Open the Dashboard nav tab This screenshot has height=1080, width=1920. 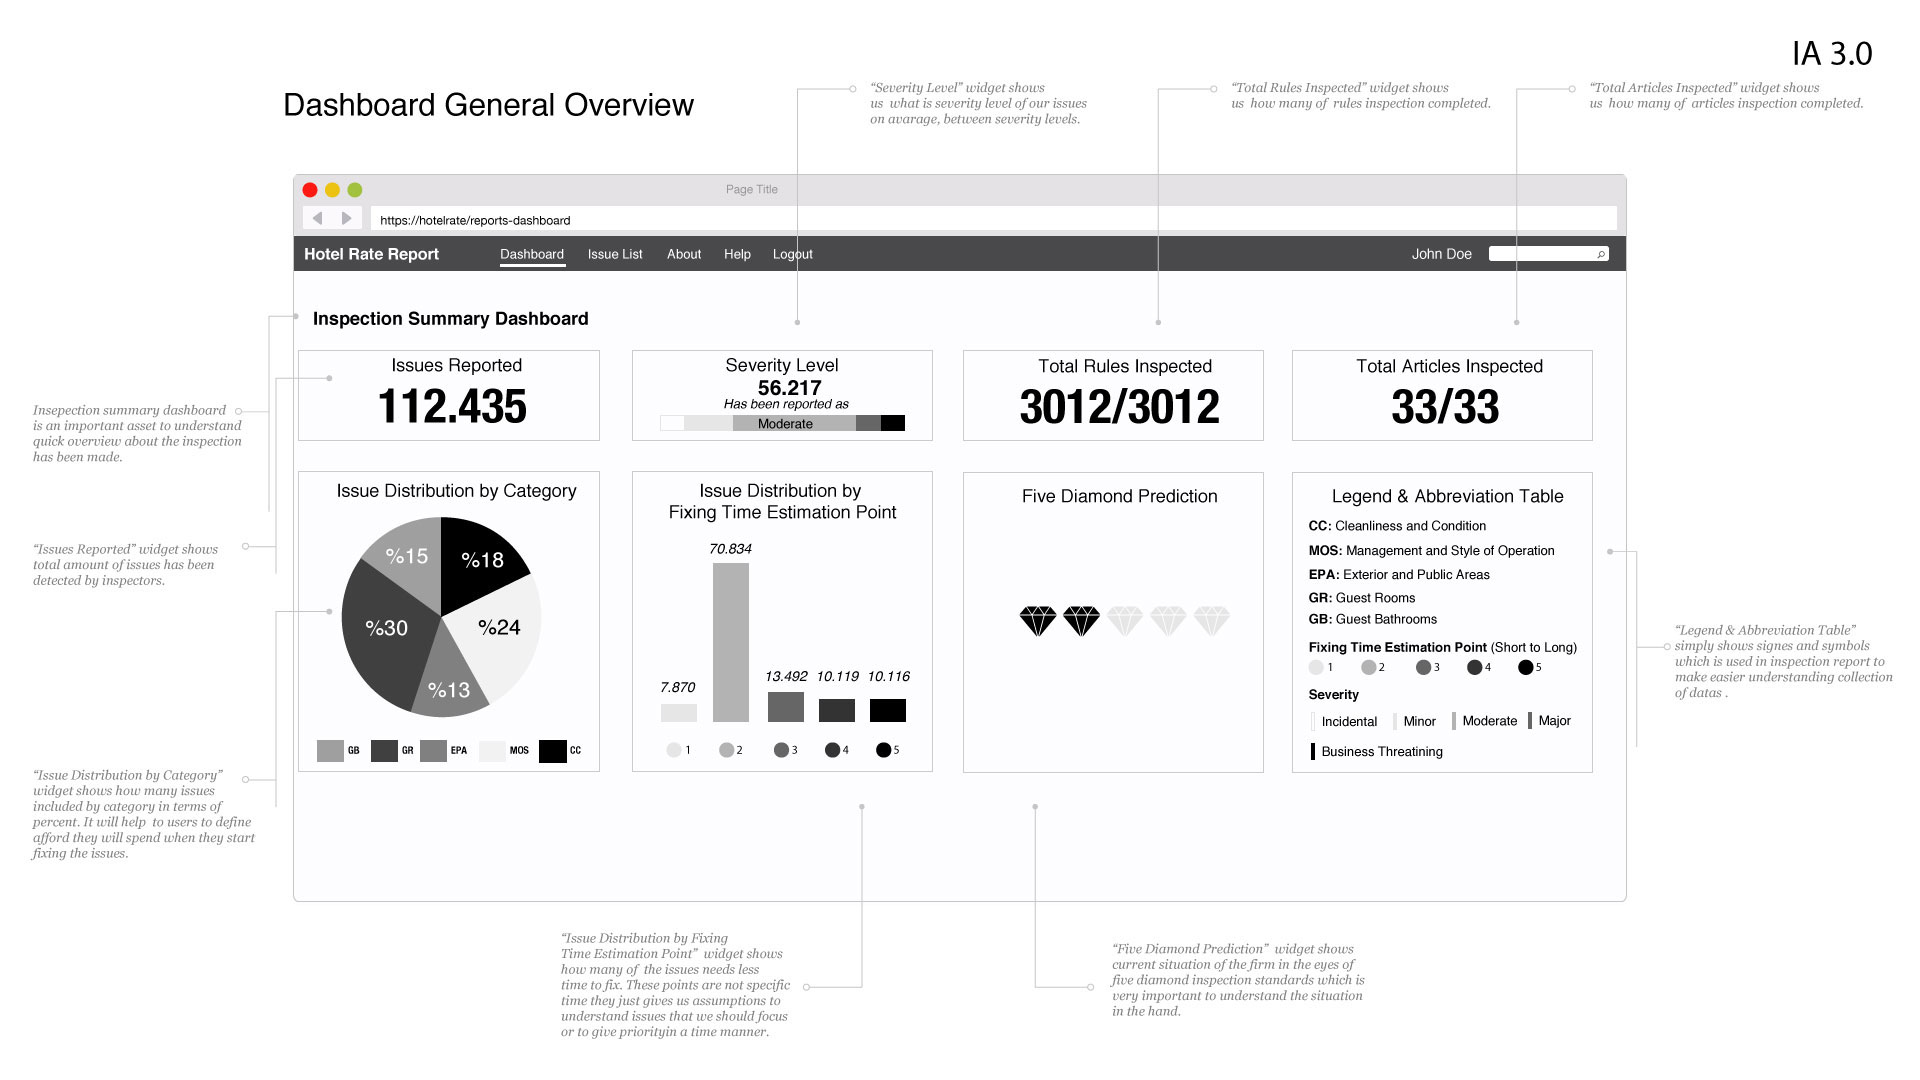click(x=532, y=254)
